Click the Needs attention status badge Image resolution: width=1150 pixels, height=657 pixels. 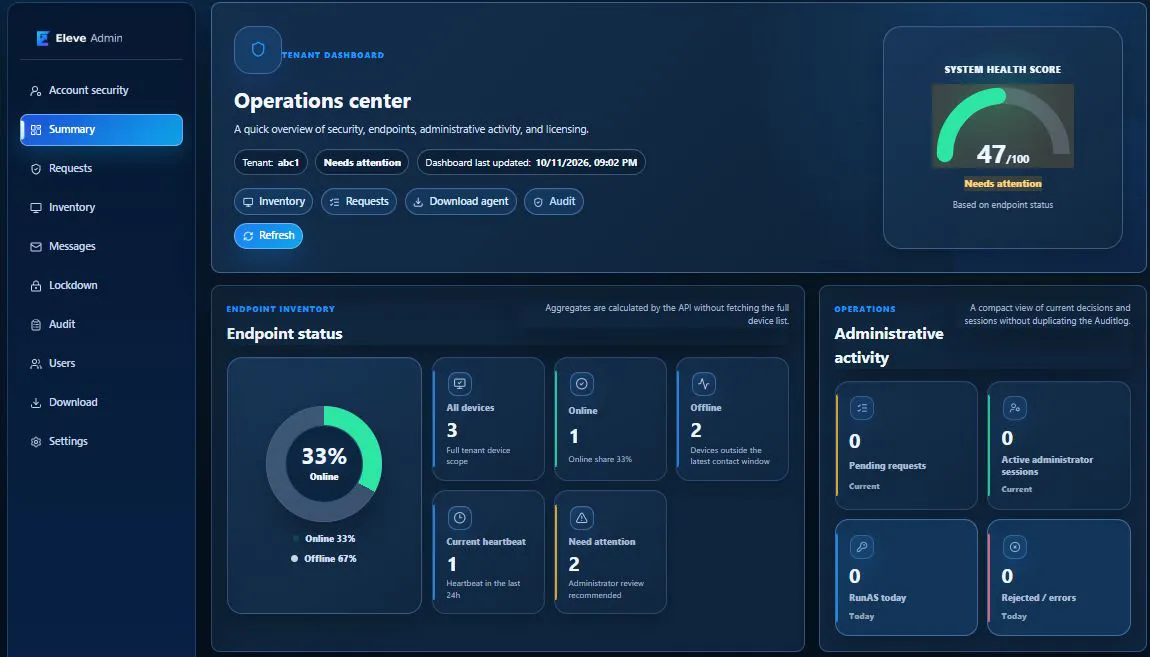(x=362, y=163)
